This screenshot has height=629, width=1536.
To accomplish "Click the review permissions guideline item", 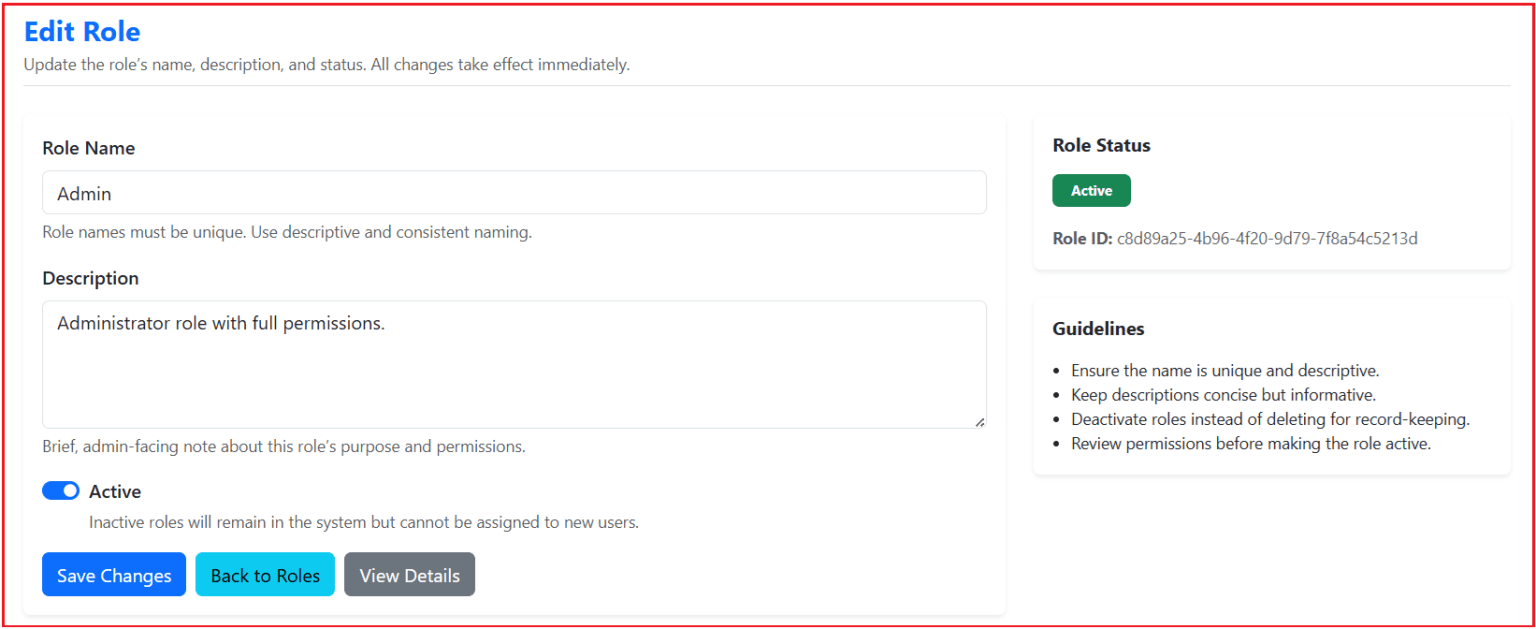I will tap(1251, 443).
